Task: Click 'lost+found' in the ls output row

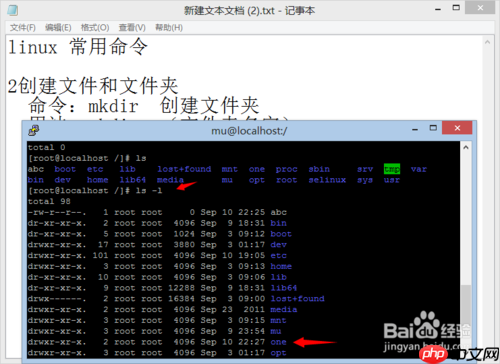Action: coord(184,169)
